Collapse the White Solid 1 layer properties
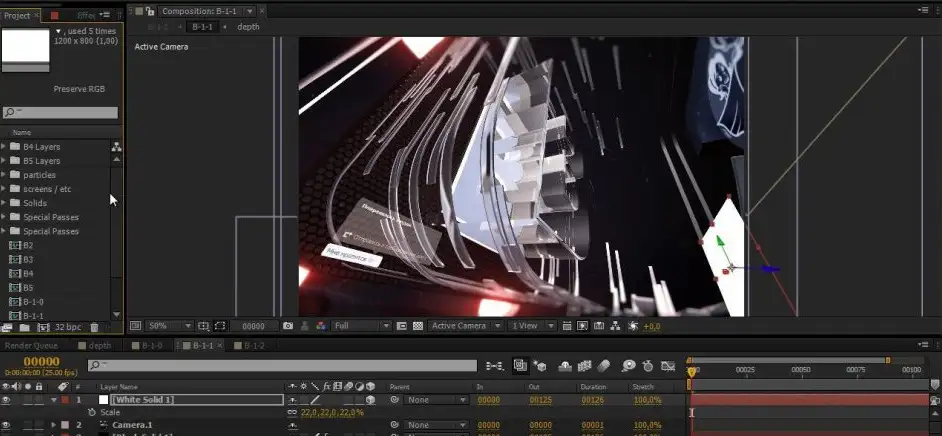The width and height of the screenshot is (942, 436). 55,399
